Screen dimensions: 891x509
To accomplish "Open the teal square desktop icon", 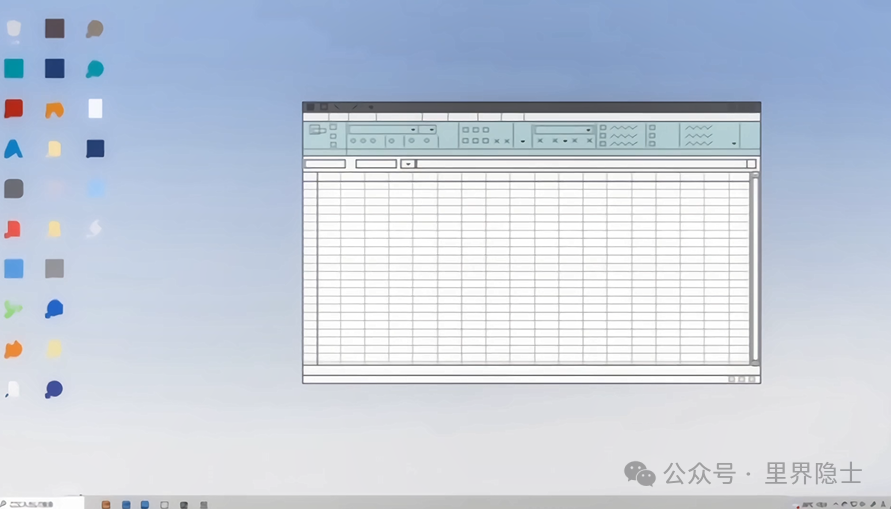I will coord(14,68).
